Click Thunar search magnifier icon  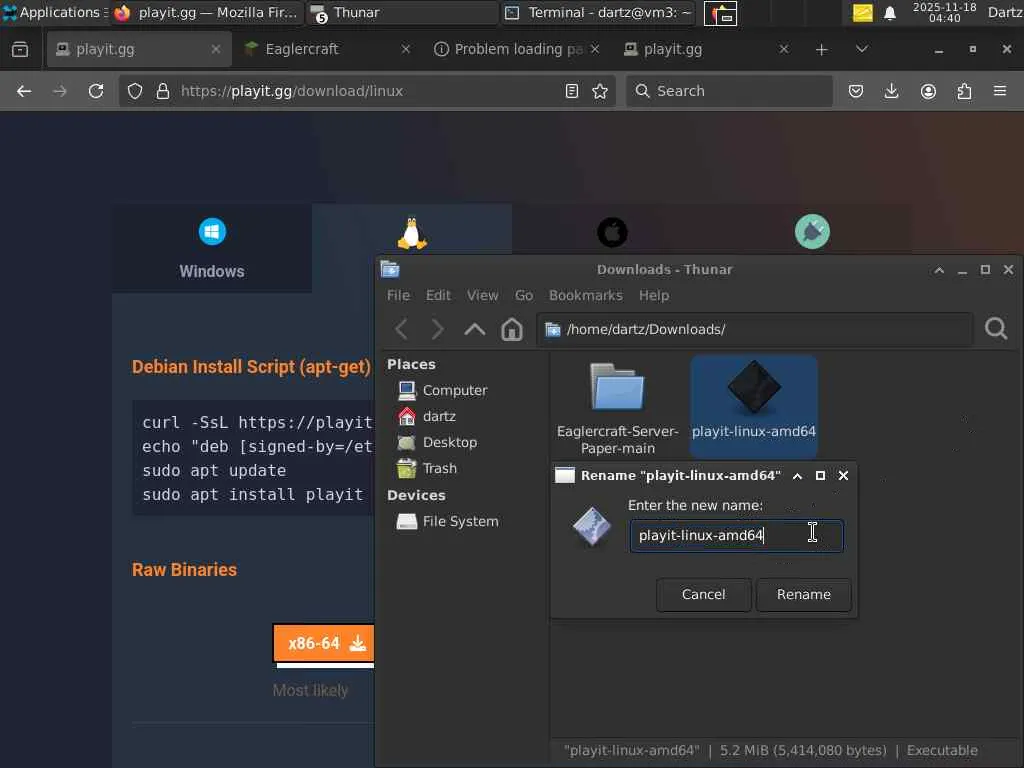[996, 328]
